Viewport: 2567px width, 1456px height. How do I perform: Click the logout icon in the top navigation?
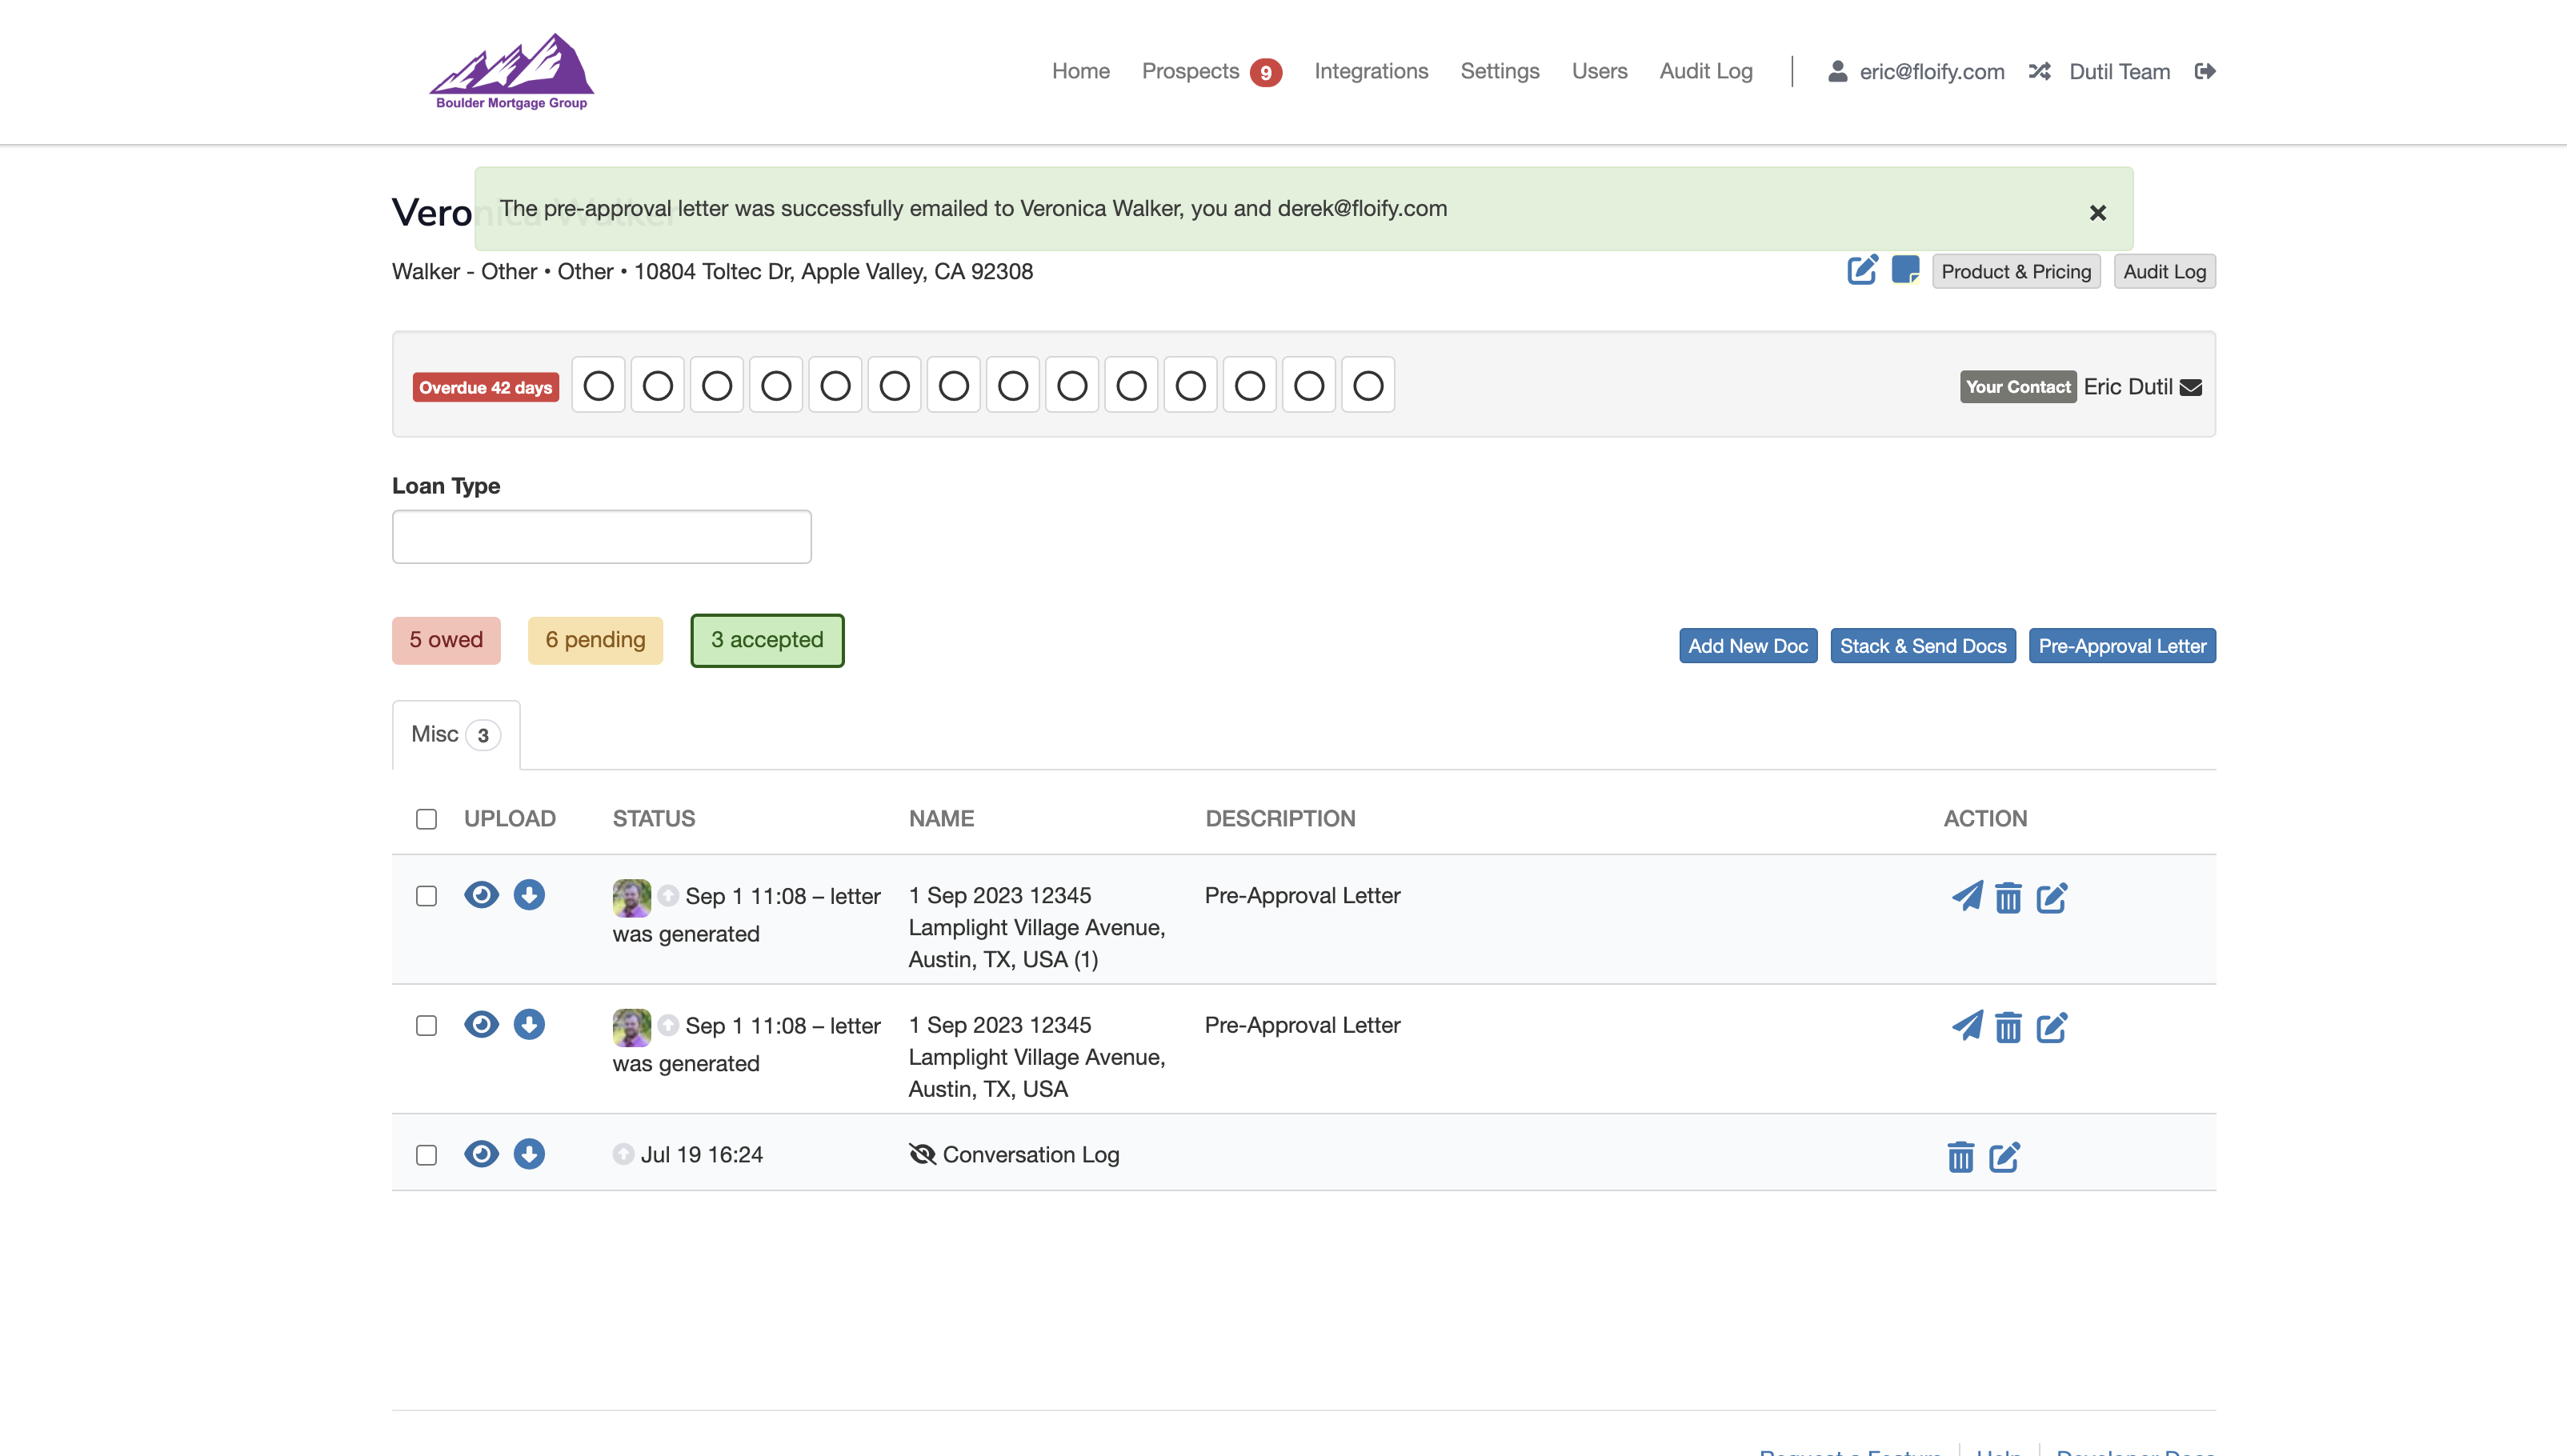2205,71
